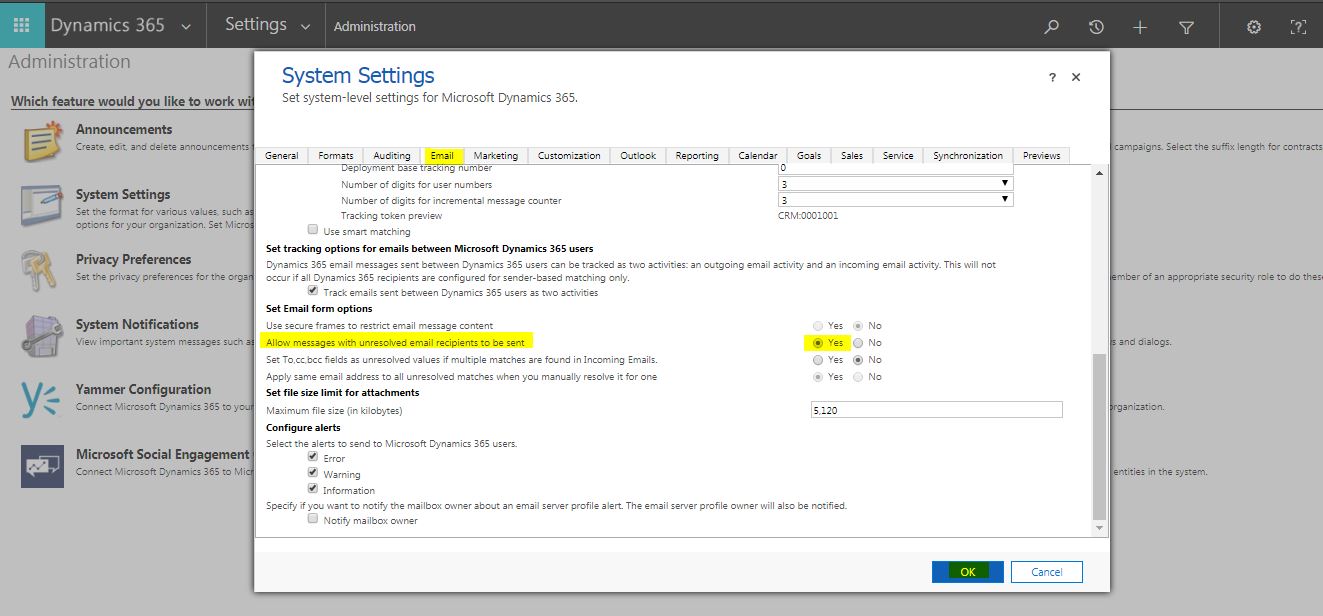The image size is (1323, 616).
Task: Click the scrollbar down arrow in dialog
Action: click(1101, 528)
